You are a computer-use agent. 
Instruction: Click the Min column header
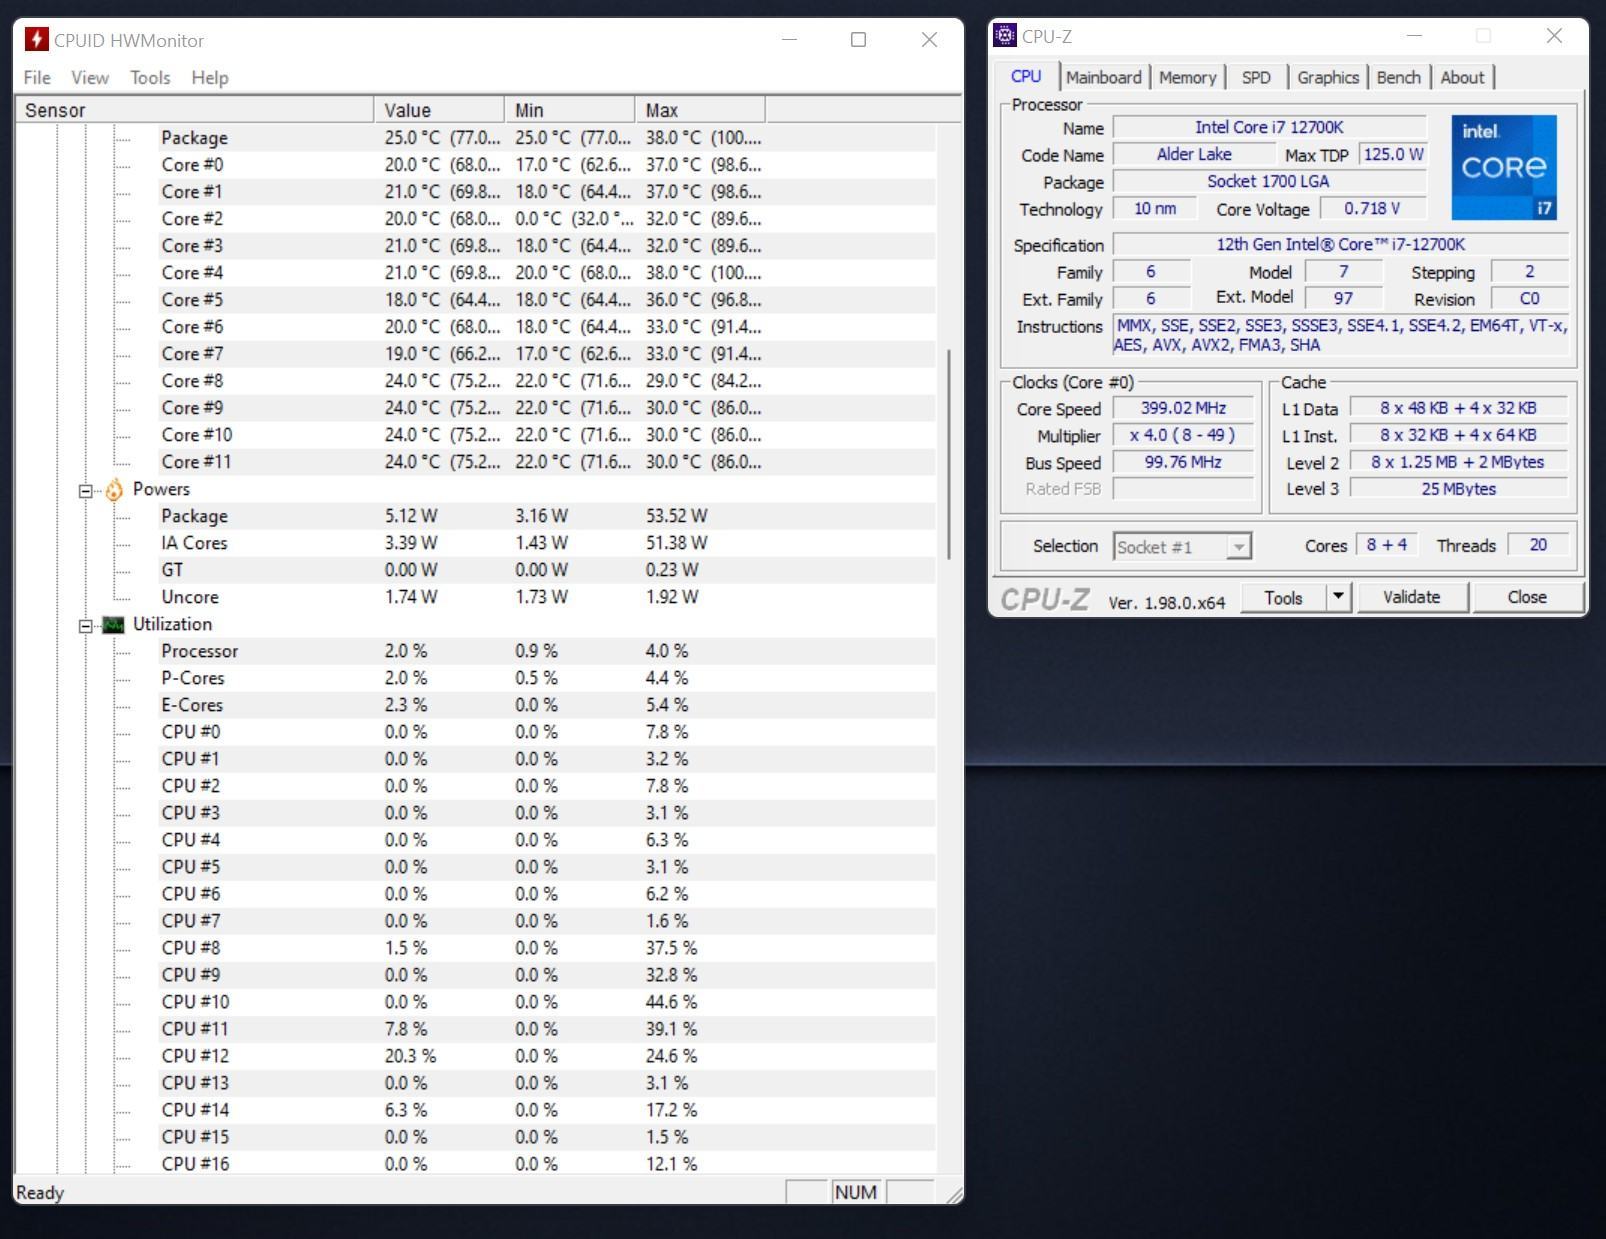[x=570, y=110]
